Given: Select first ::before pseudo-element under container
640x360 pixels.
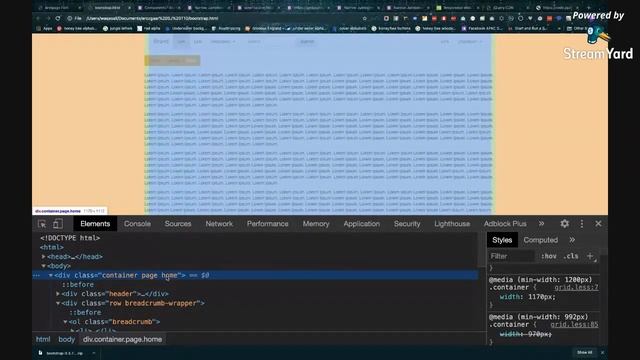Looking at the screenshot, I should point(78,284).
